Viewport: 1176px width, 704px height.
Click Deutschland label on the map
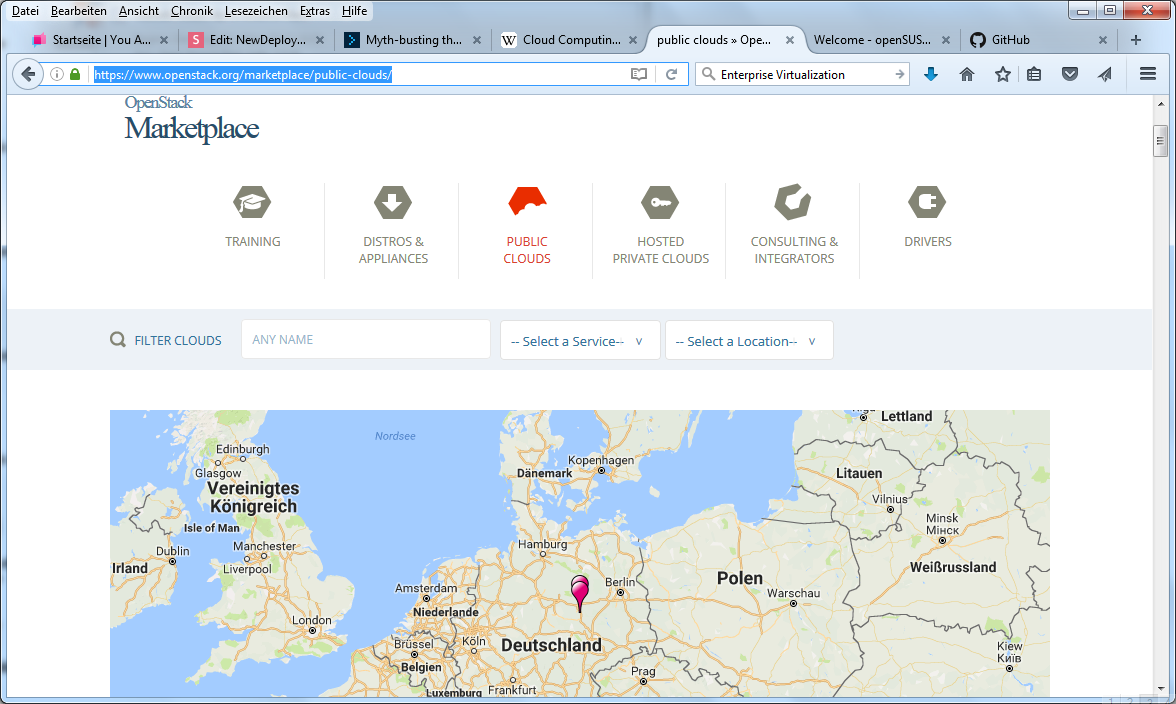551,645
